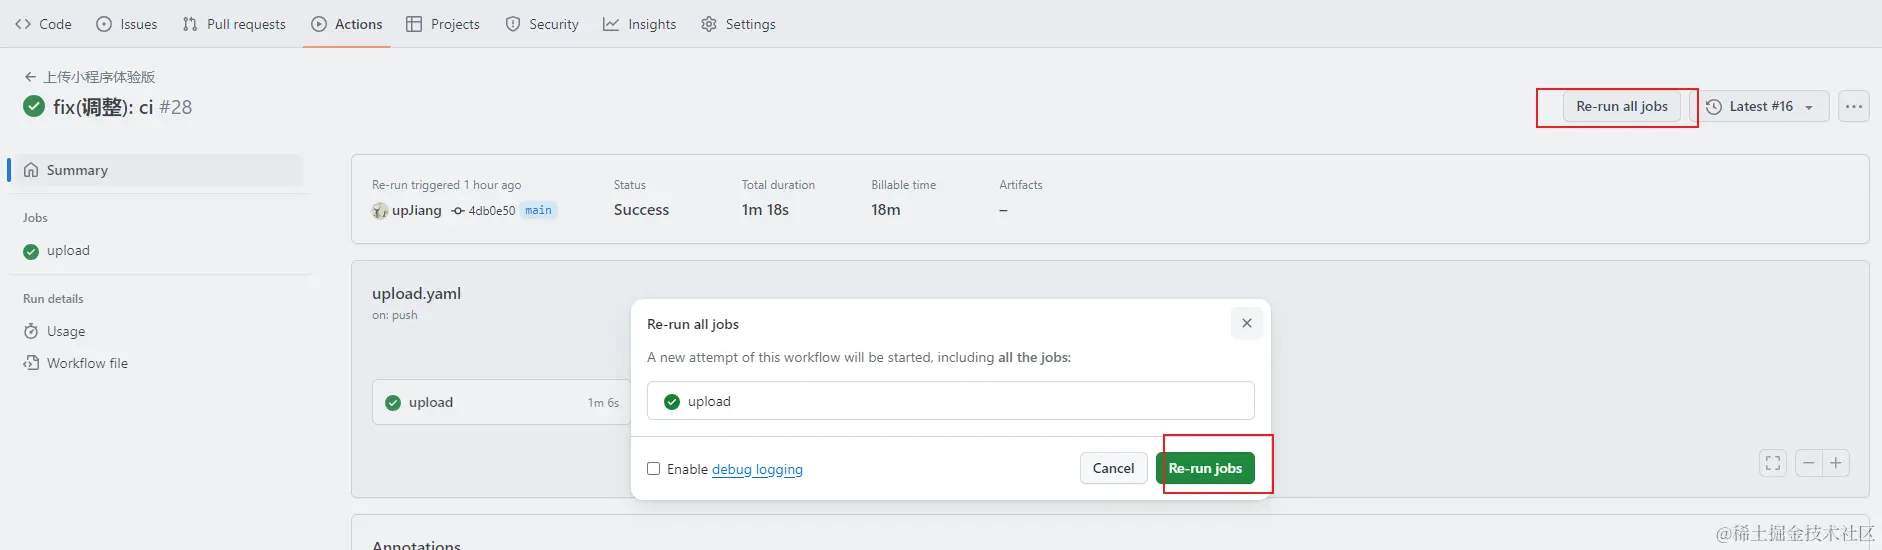Open the debug logging documentation link

point(757,469)
